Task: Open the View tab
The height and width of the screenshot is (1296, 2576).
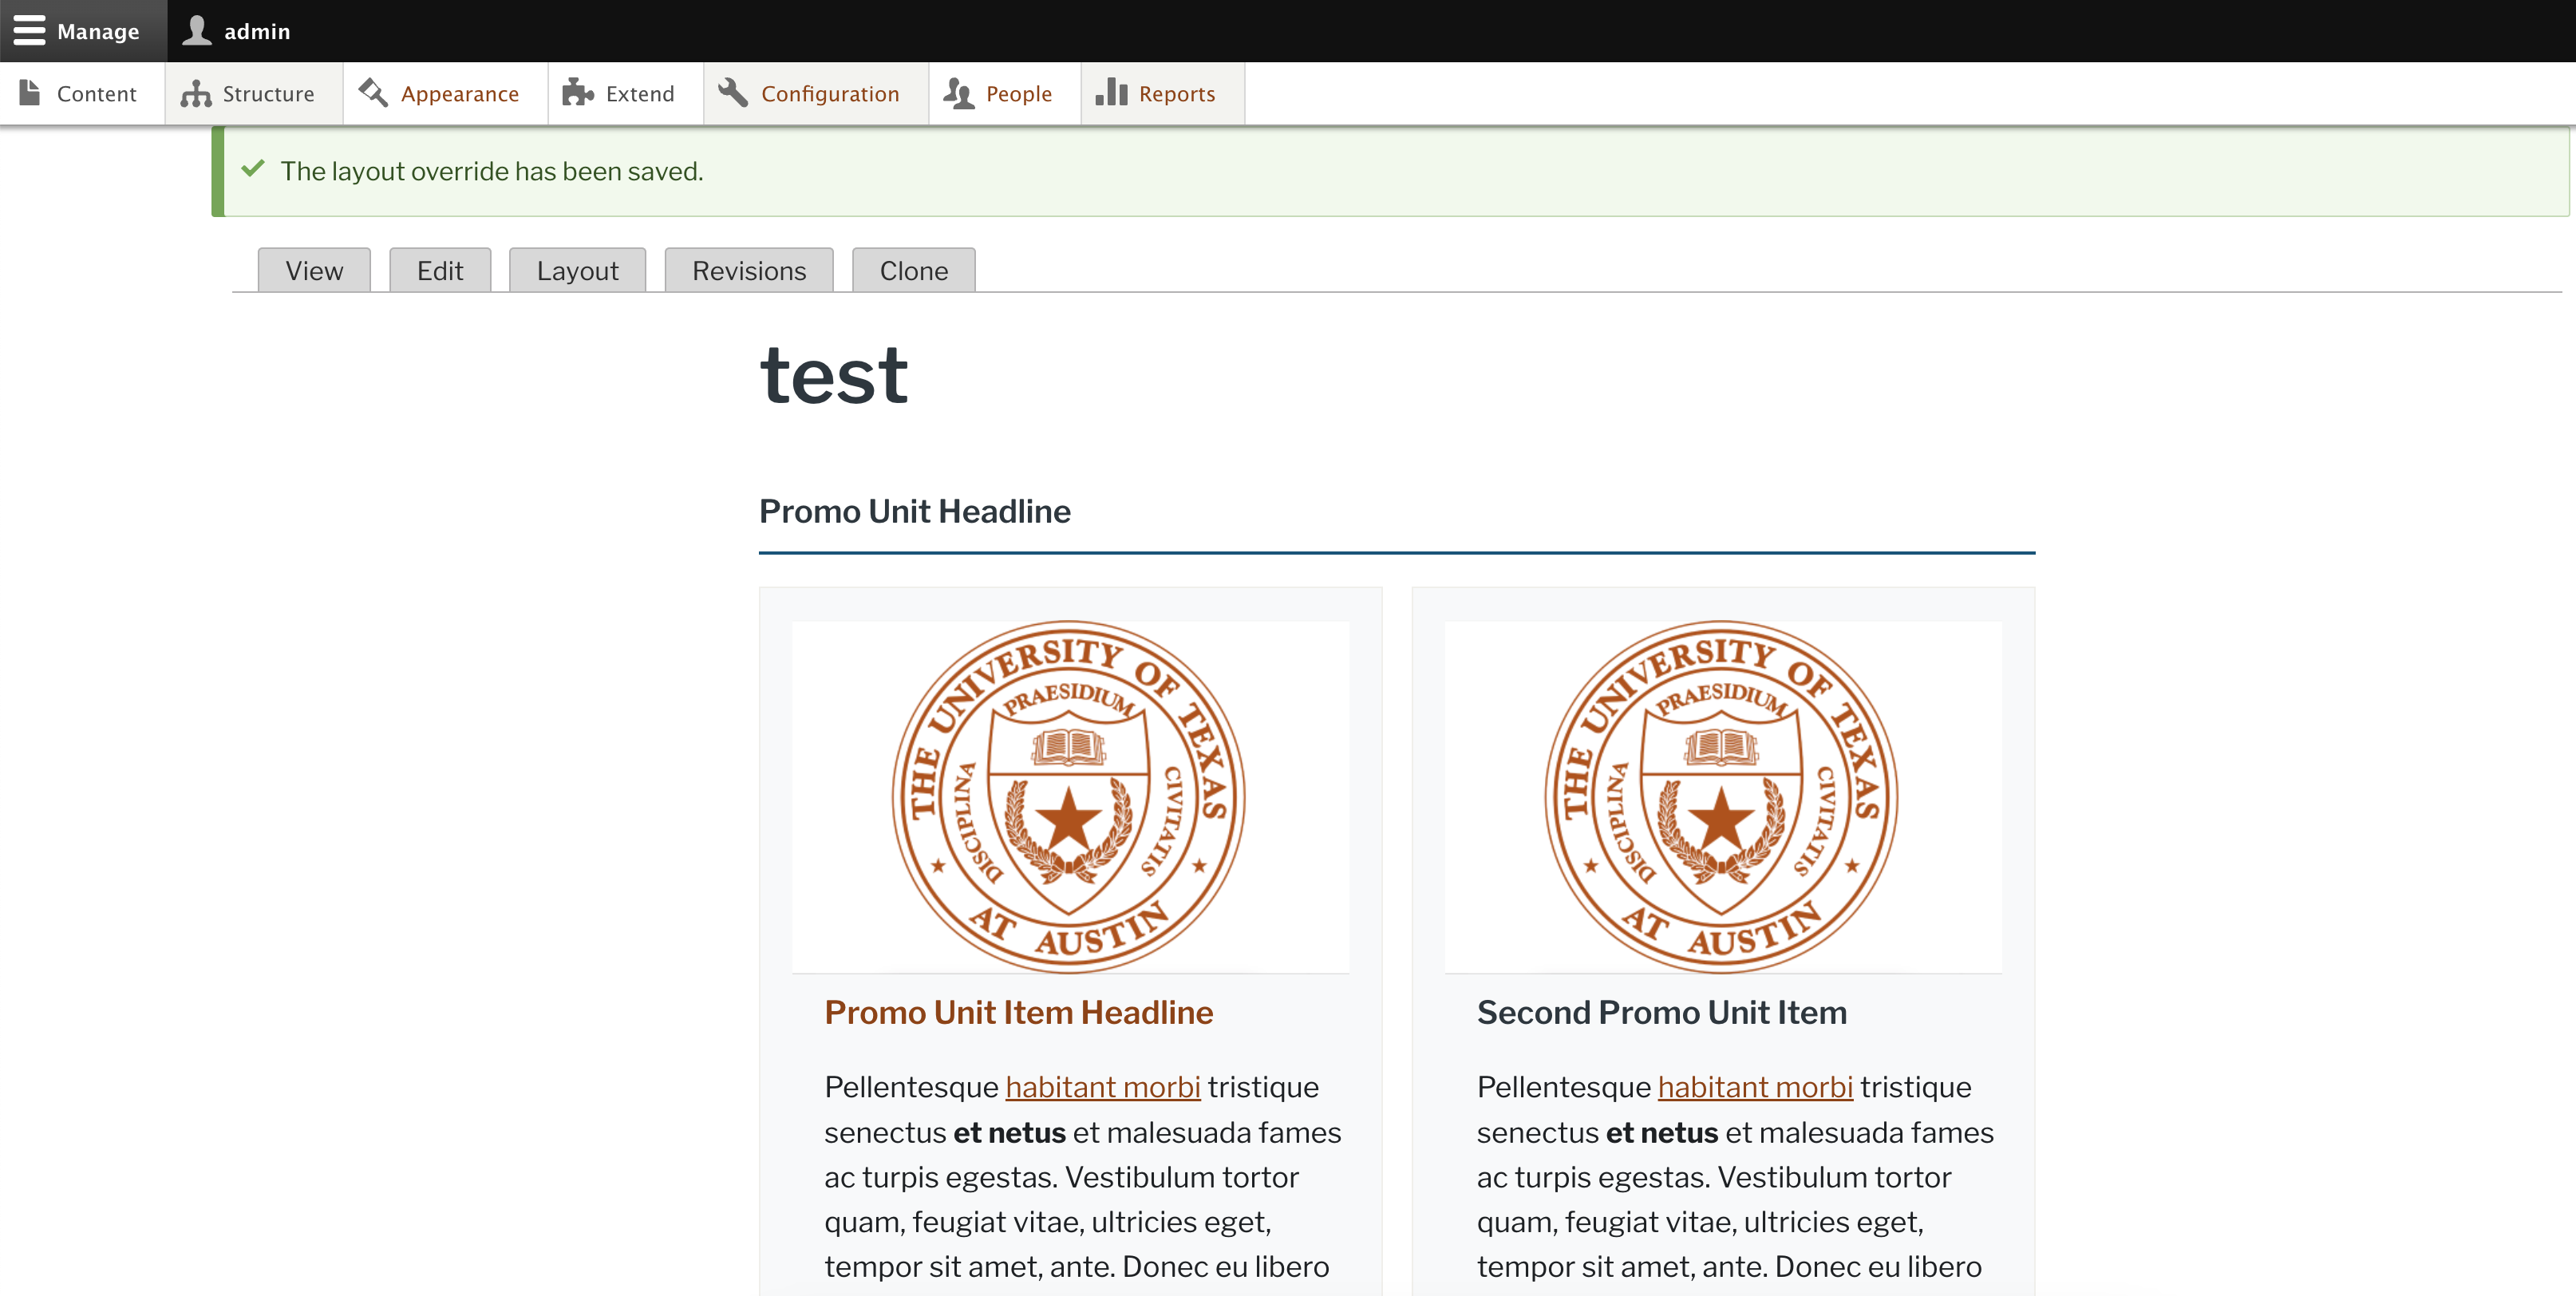Action: pos(314,271)
